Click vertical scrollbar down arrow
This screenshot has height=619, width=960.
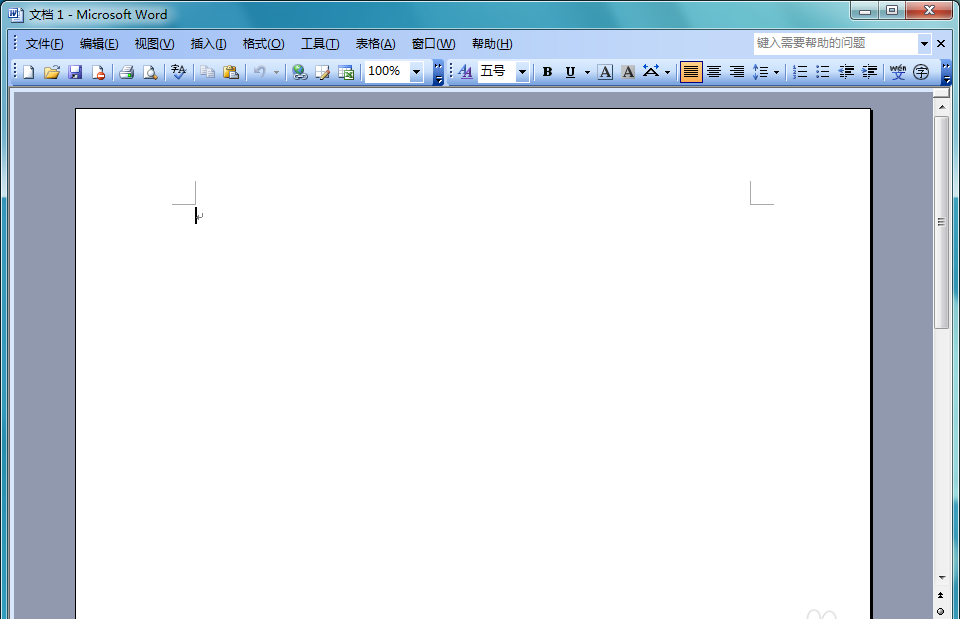click(942, 577)
